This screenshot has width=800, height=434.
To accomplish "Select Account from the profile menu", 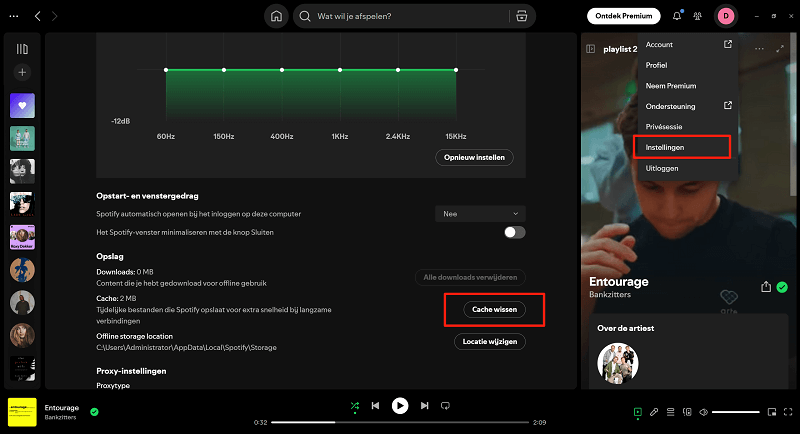I will (x=688, y=44).
